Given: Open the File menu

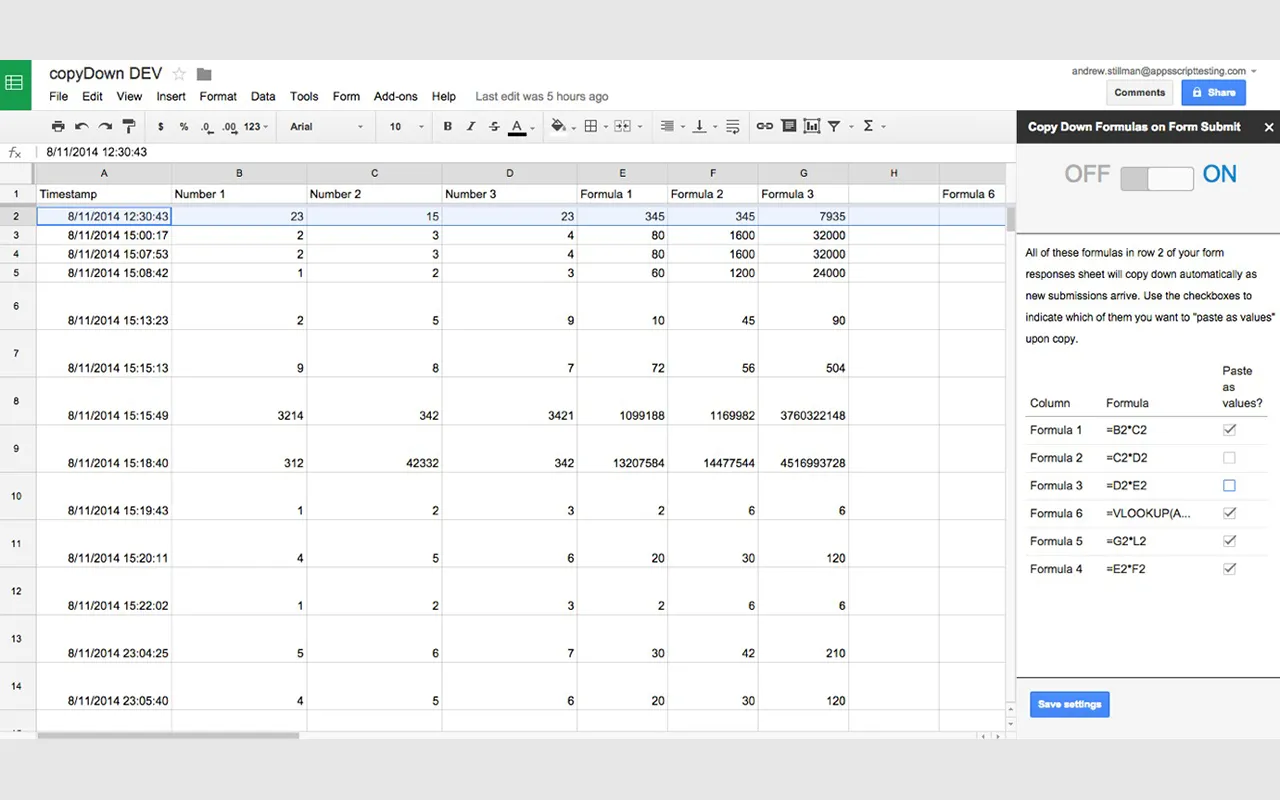Looking at the screenshot, I should pos(59,97).
